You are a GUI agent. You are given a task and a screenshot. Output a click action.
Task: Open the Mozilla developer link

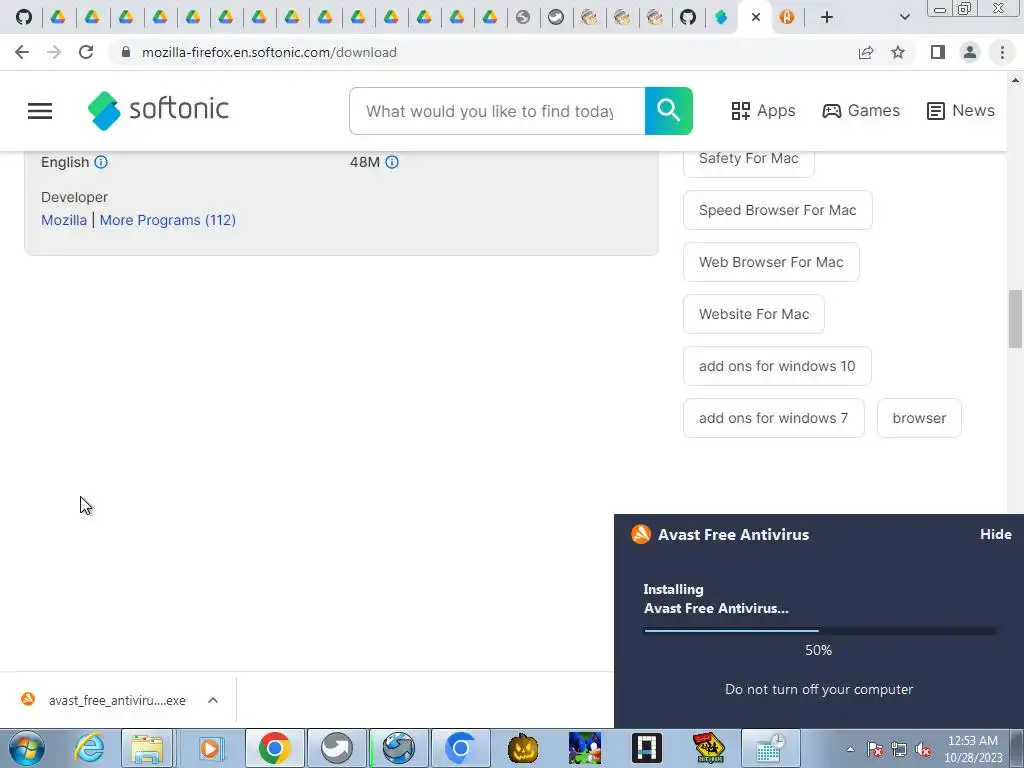tap(64, 220)
